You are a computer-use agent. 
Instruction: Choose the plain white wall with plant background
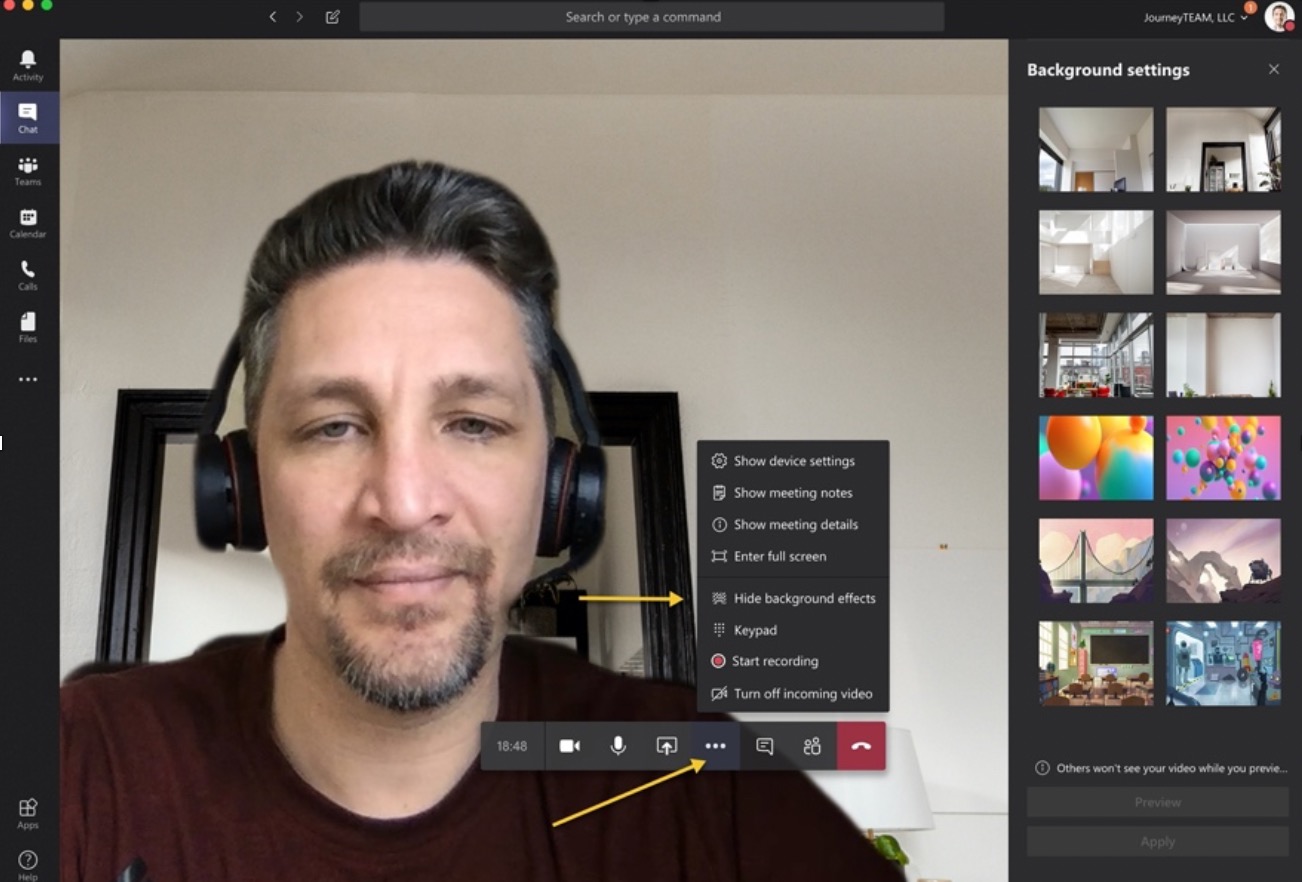coord(1223,355)
